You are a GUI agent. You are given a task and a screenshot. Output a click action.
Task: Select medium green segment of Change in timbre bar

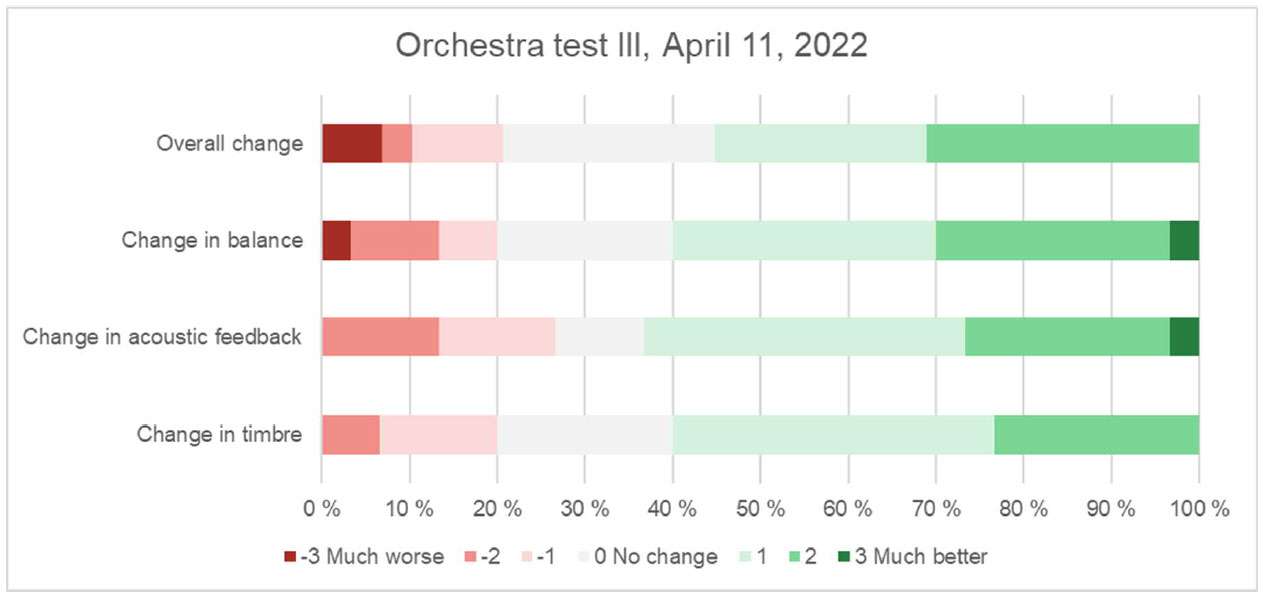pos(1096,434)
